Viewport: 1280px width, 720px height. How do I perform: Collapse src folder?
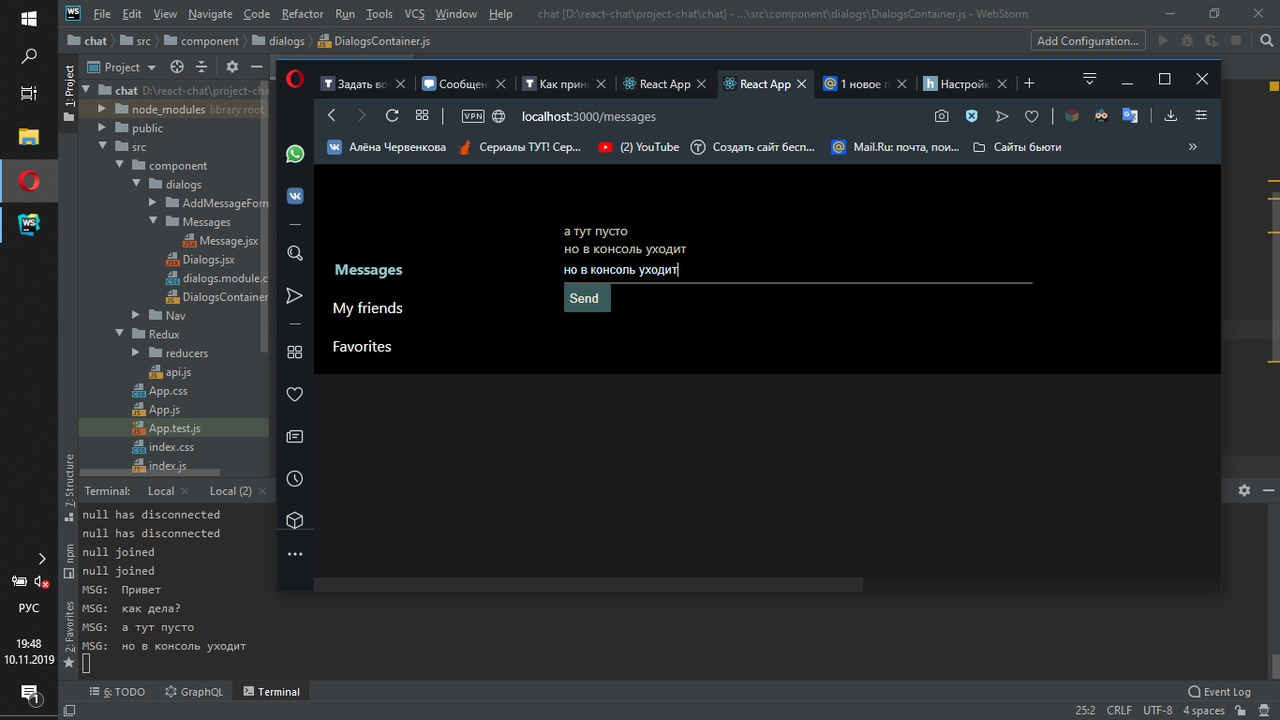click(x=102, y=147)
